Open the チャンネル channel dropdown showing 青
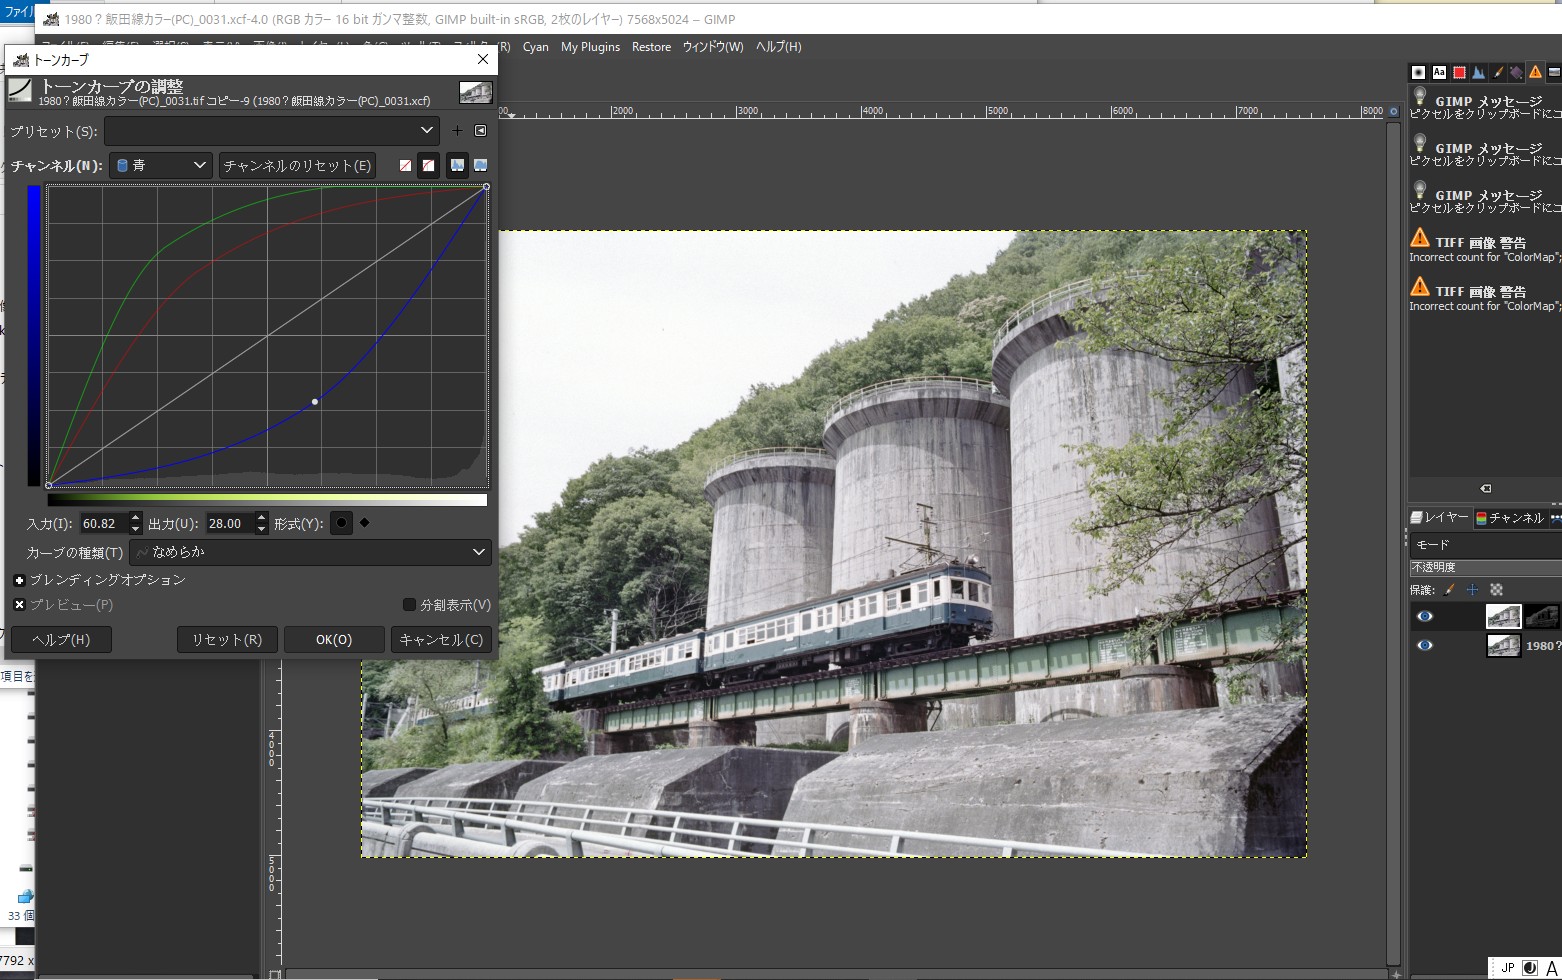 pyautogui.click(x=160, y=165)
